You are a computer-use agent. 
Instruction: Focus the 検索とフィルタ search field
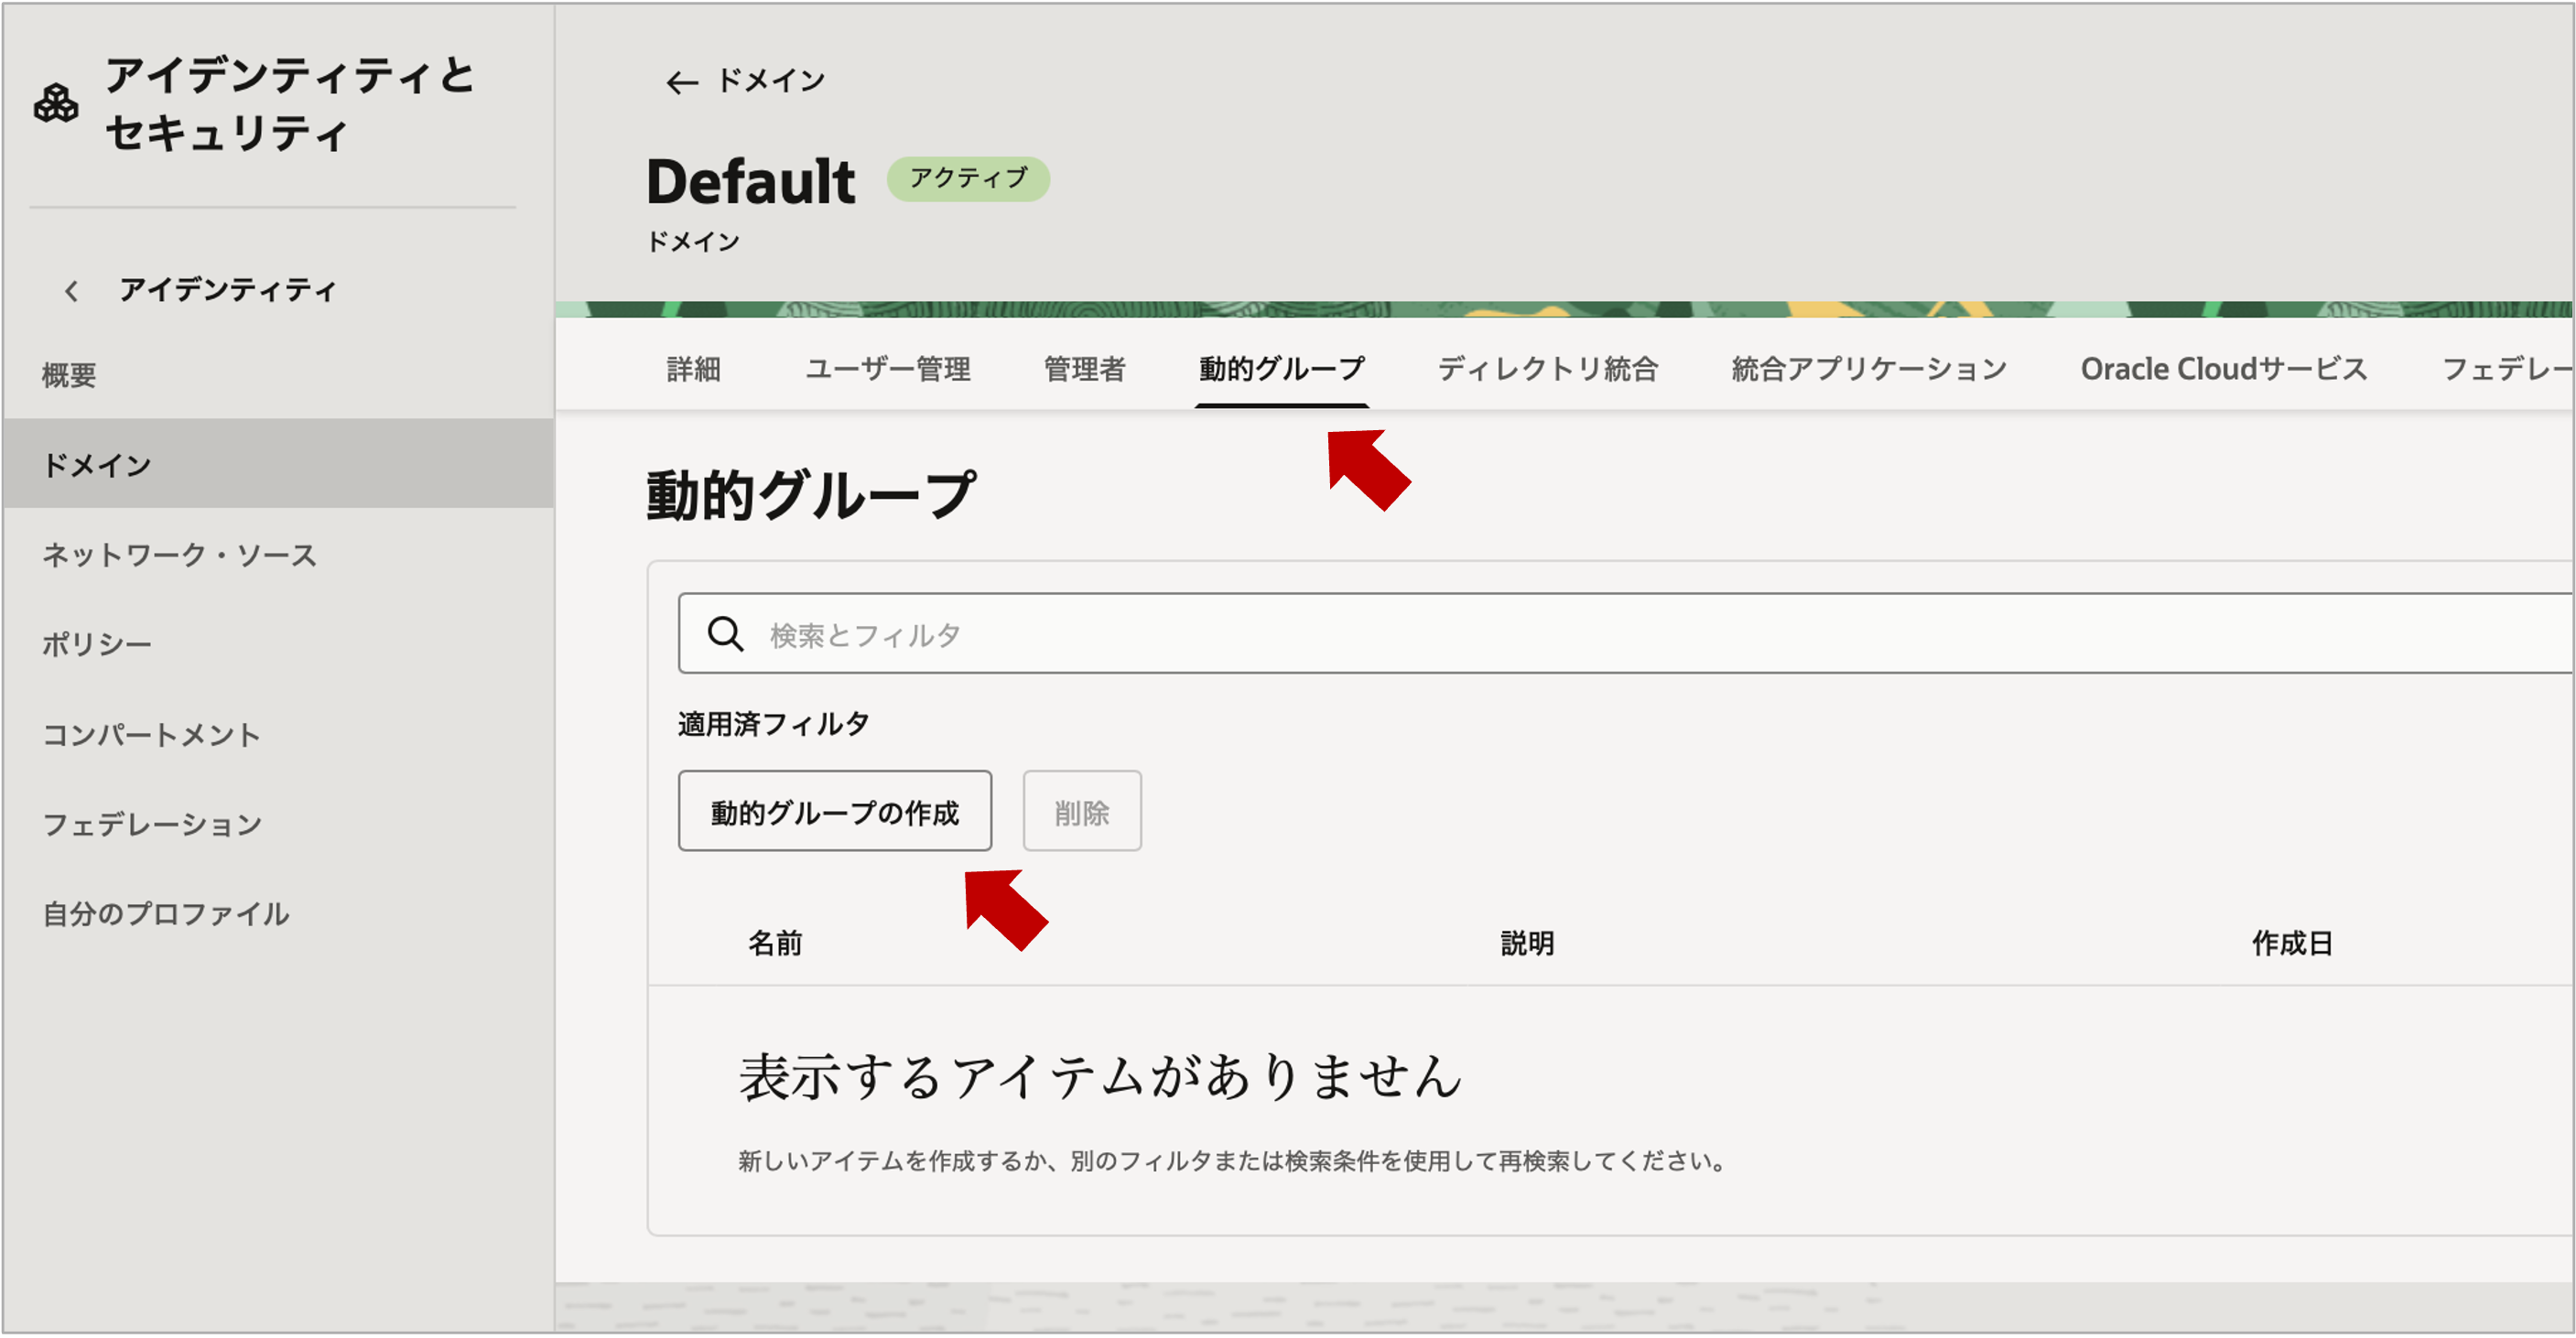(x=1600, y=634)
